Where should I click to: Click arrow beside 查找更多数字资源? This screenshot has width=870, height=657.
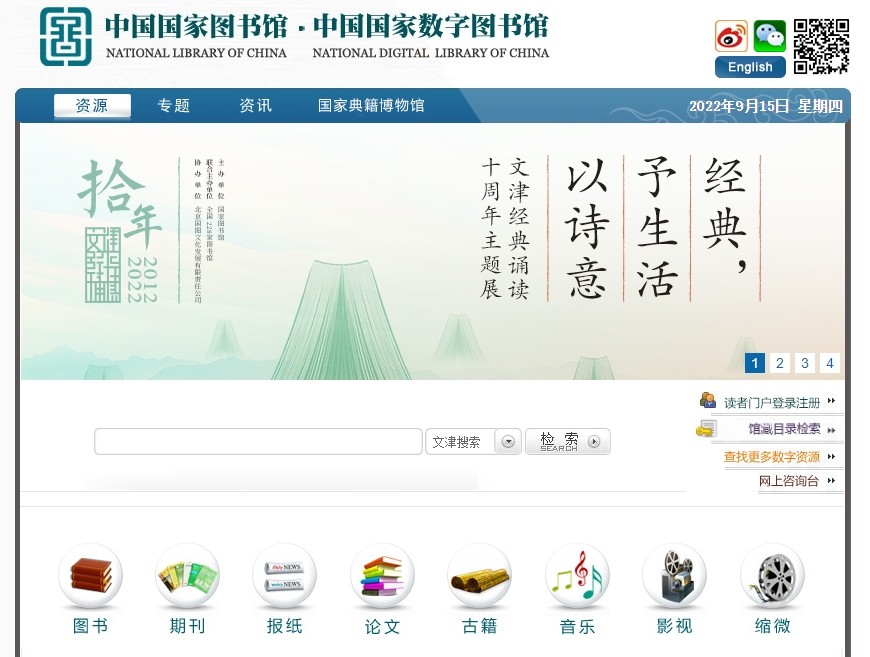tap(831, 457)
